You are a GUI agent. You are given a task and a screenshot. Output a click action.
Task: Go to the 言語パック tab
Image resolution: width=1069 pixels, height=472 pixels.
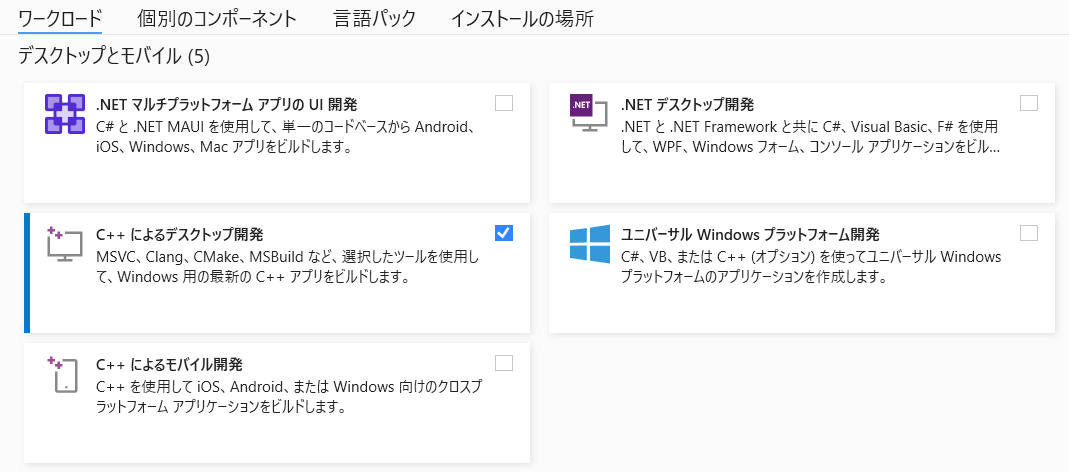(374, 18)
